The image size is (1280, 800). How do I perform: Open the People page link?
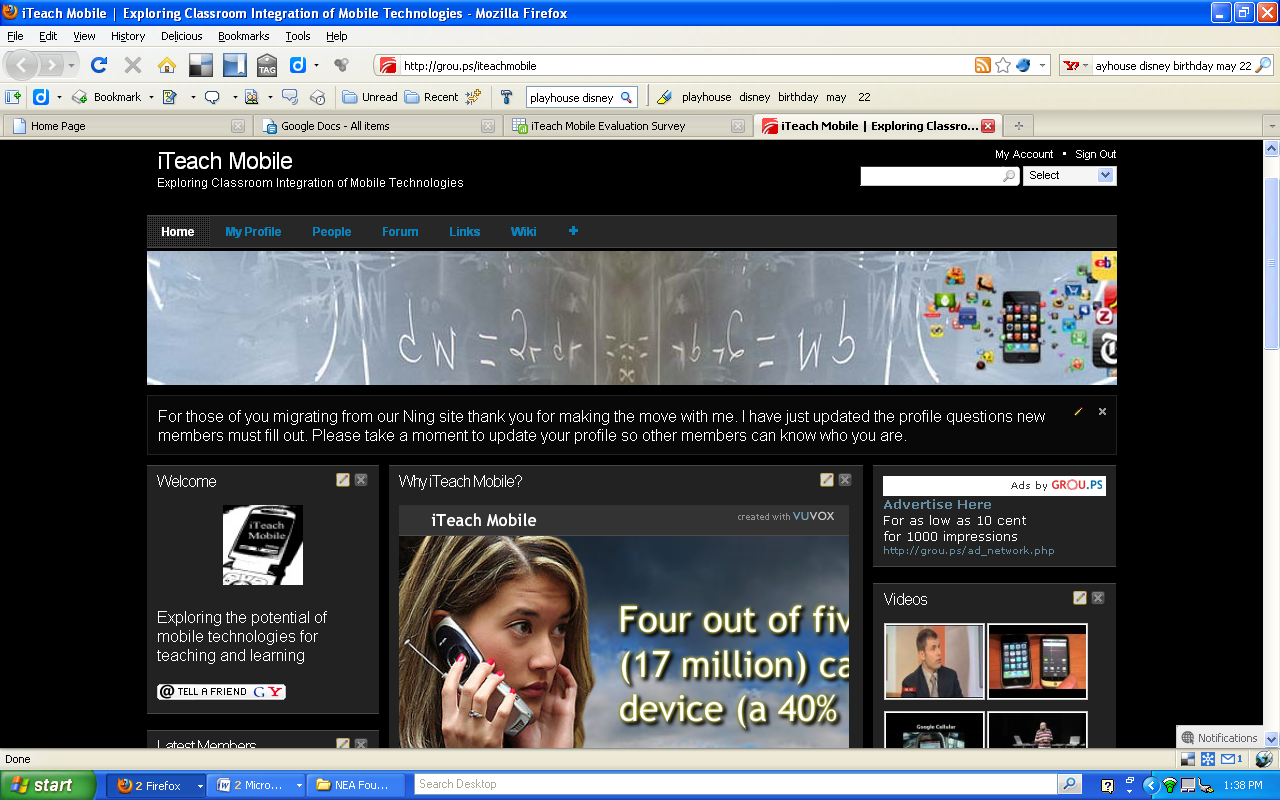point(331,231)
